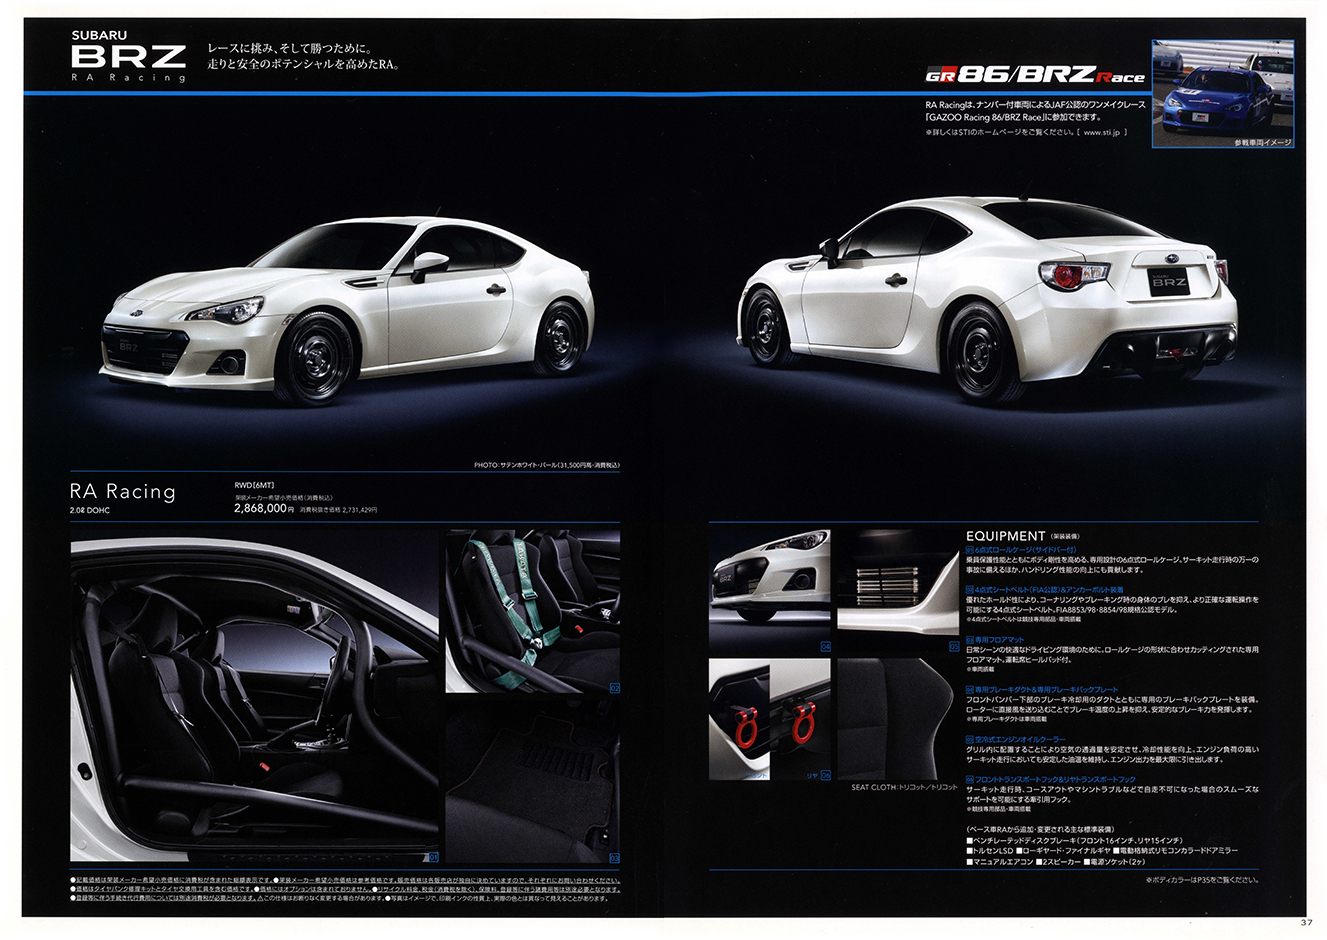
Task: Open the front bumper brake duct photo 04
Action: [770, 591]
